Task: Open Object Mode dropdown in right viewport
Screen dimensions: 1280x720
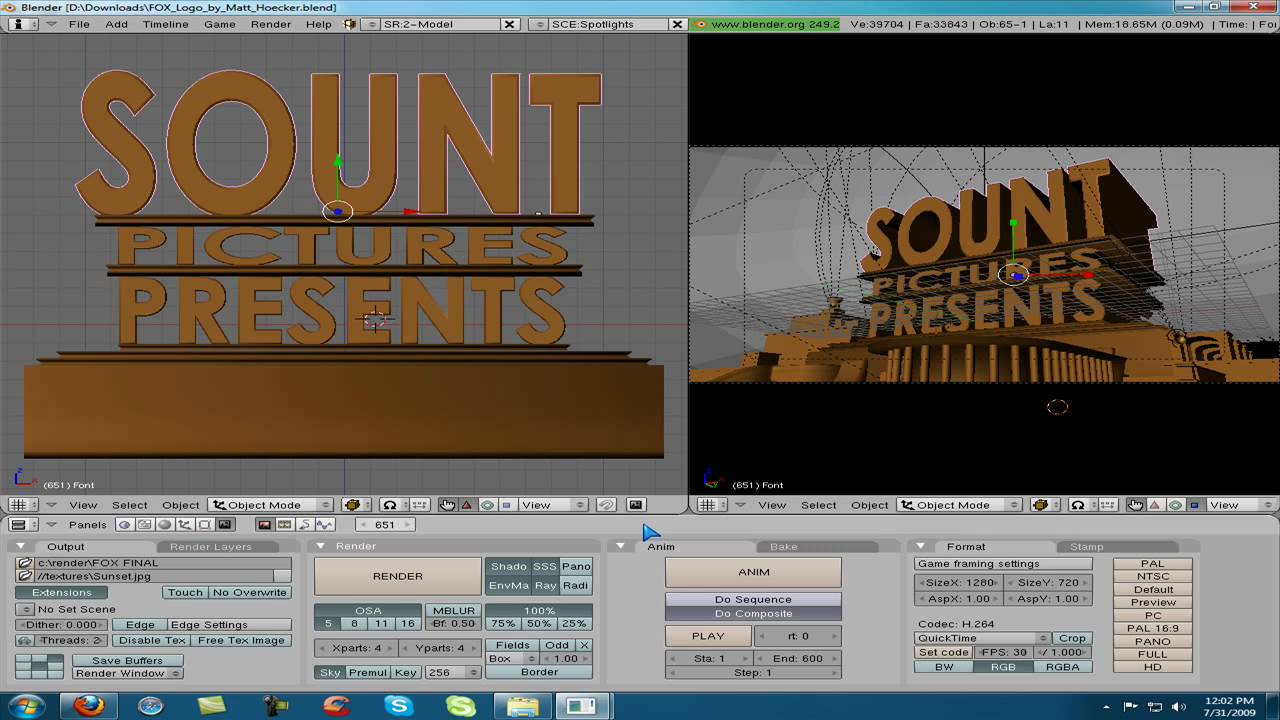Action: (959, 505)
